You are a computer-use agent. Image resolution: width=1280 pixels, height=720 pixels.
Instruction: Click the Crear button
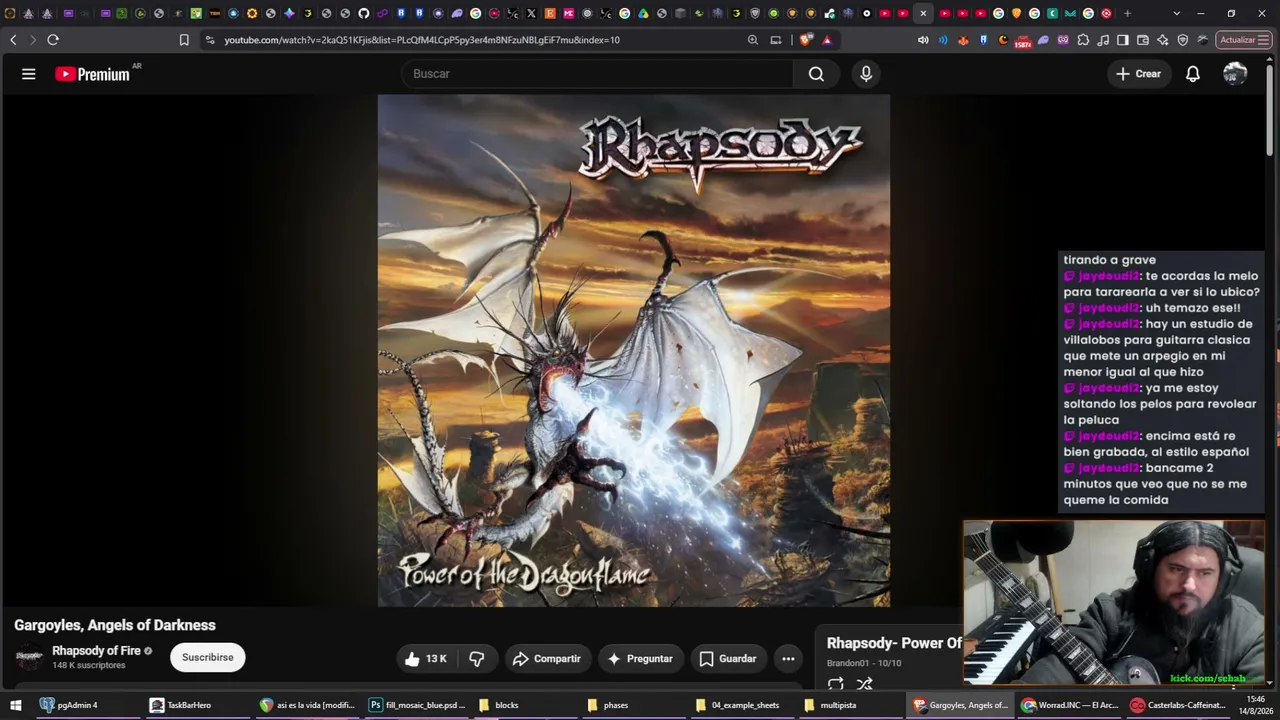[1139, 74]
